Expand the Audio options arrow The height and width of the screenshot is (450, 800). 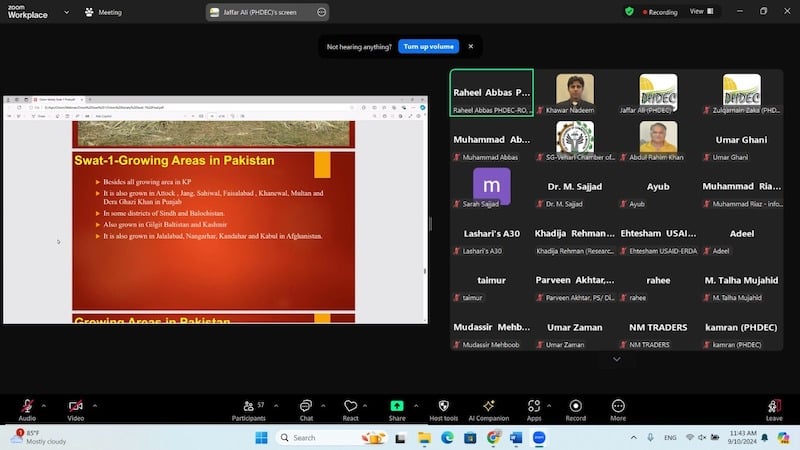point(46,405)
